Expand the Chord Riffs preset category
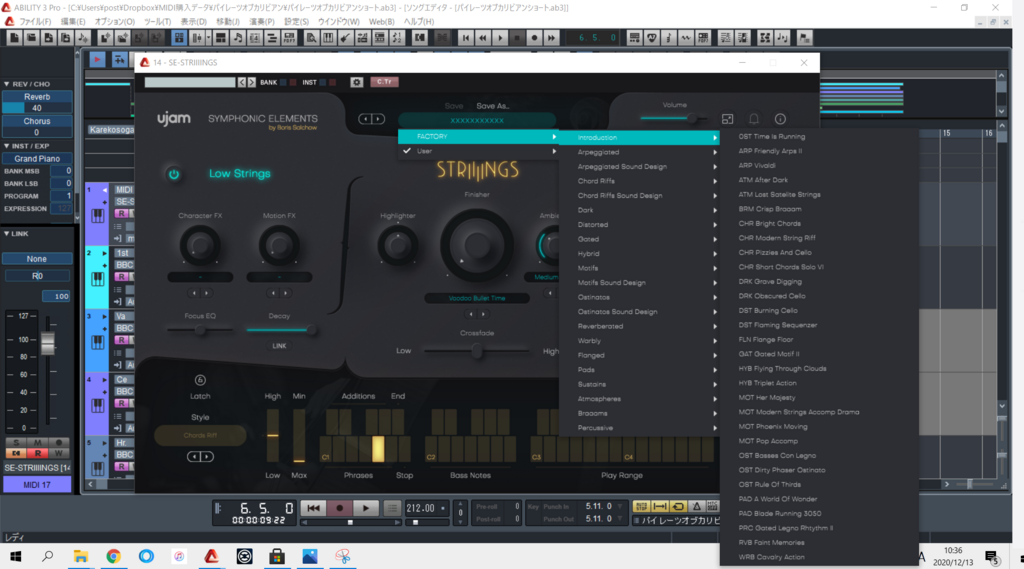This screenshot has height=569, width=1024. click(x=639, y=181)
